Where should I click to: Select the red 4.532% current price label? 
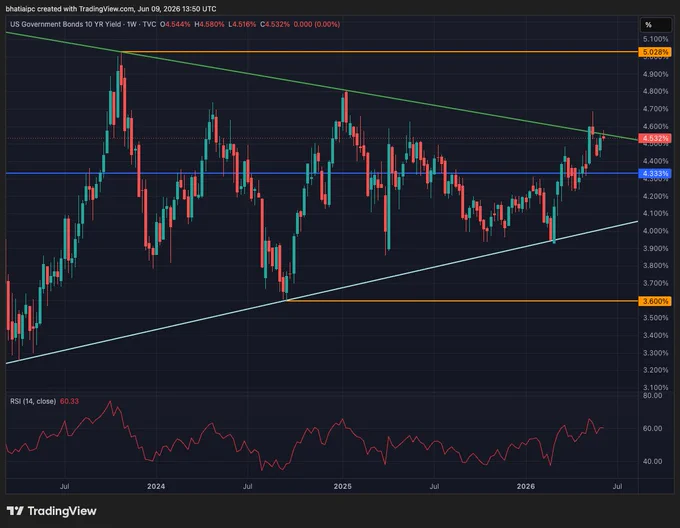click(655, 138)
